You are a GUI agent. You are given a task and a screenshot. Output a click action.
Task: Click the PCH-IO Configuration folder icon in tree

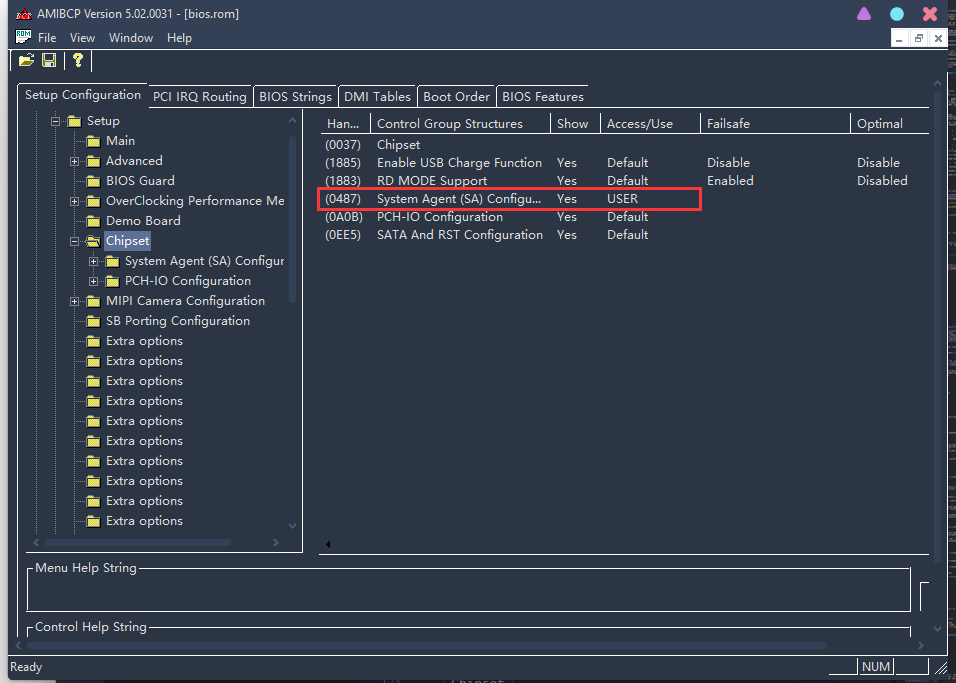(112, 281)
